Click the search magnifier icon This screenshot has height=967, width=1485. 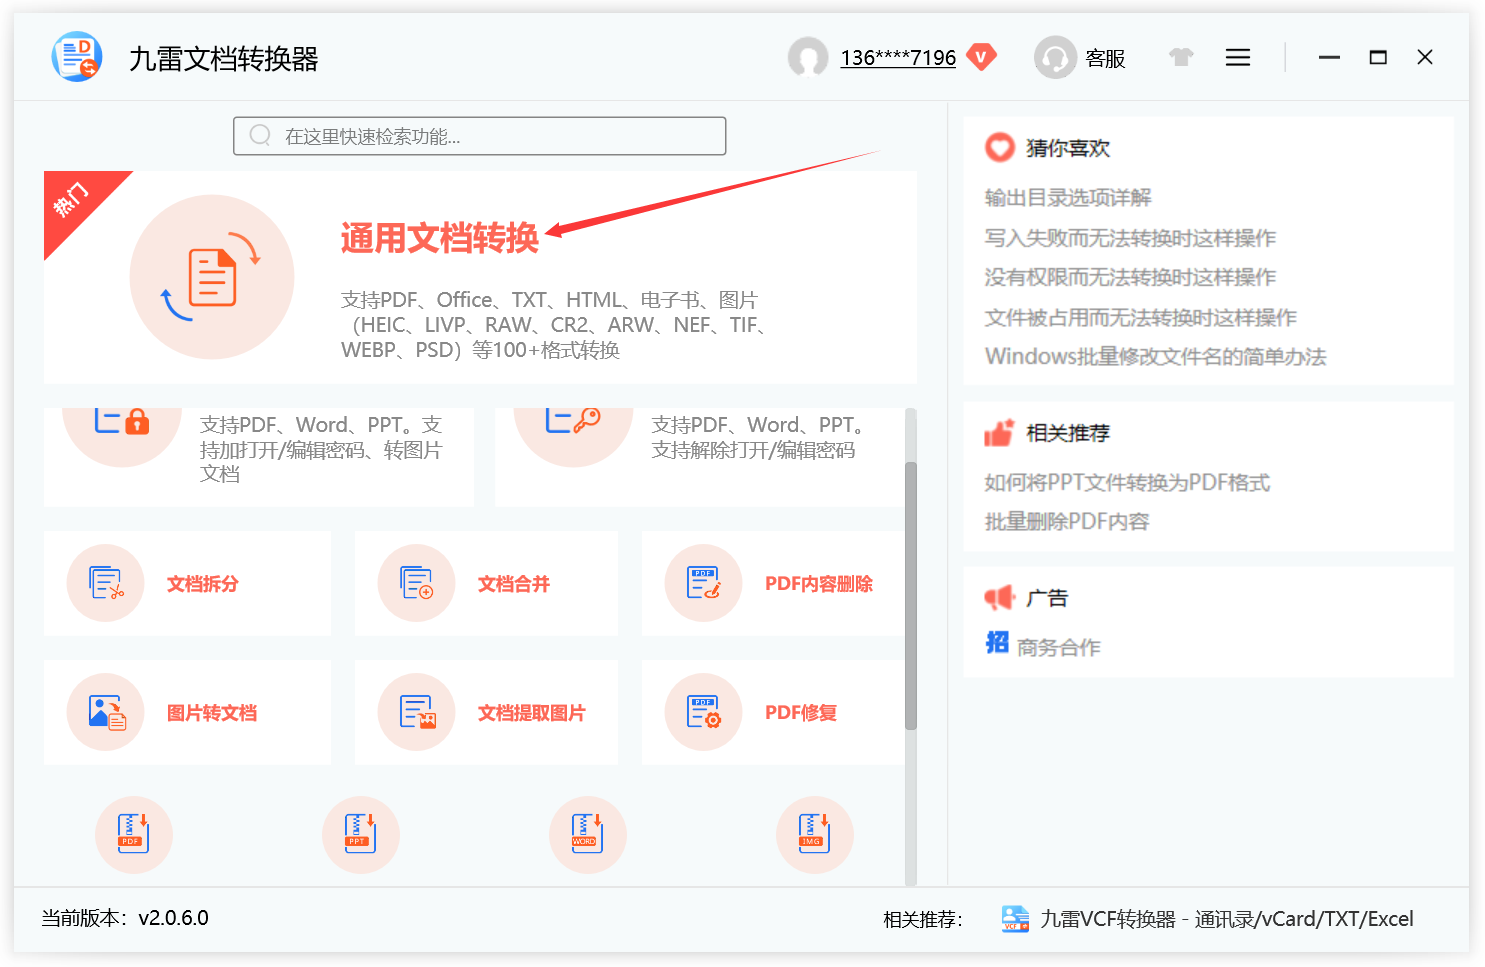[260, 135]
